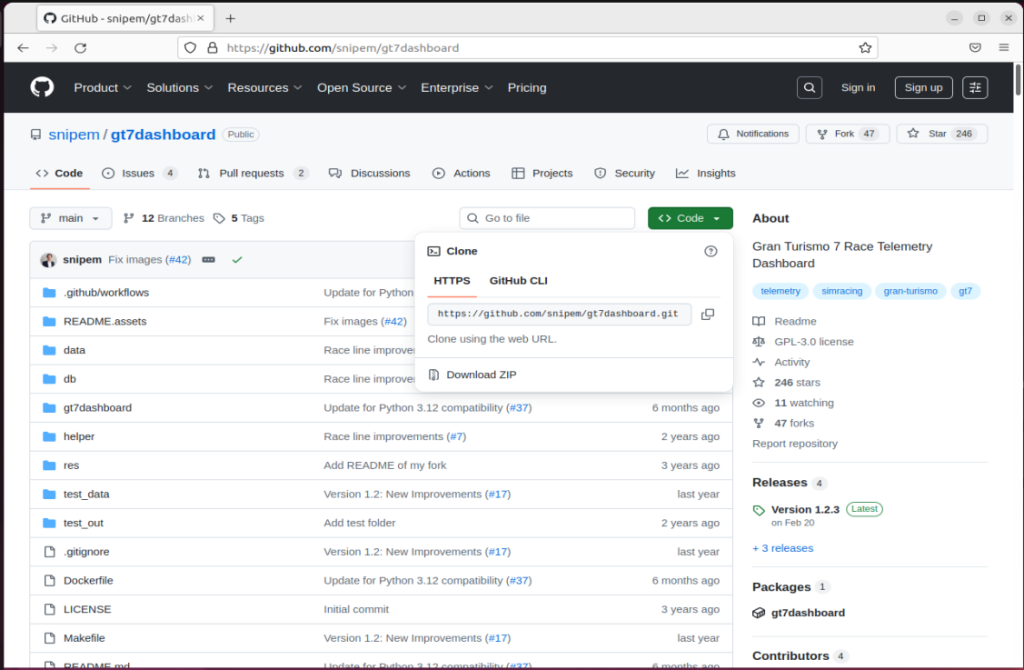1024x670 pixels.
Task: Open the .github/workflows folder
Action: (106, 293)
